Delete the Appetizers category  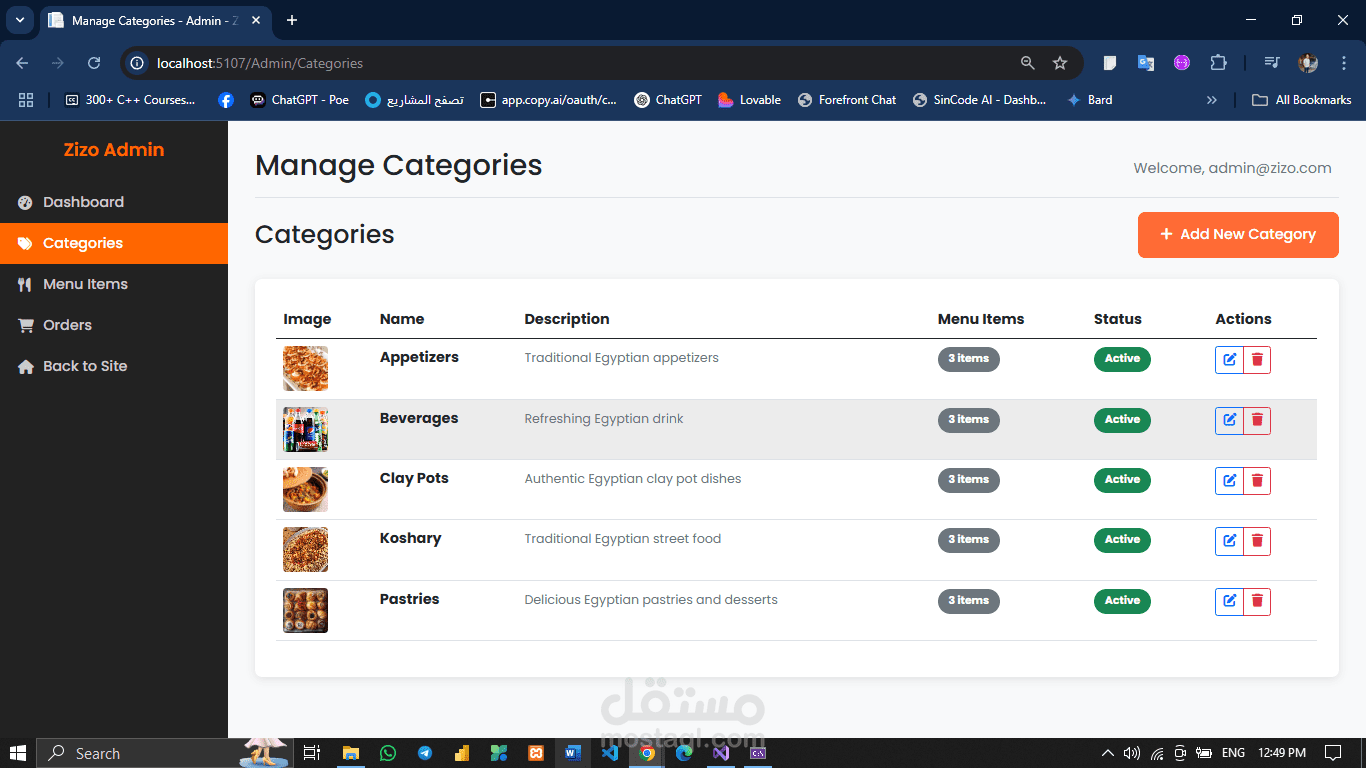click(x=1257, y=360)
